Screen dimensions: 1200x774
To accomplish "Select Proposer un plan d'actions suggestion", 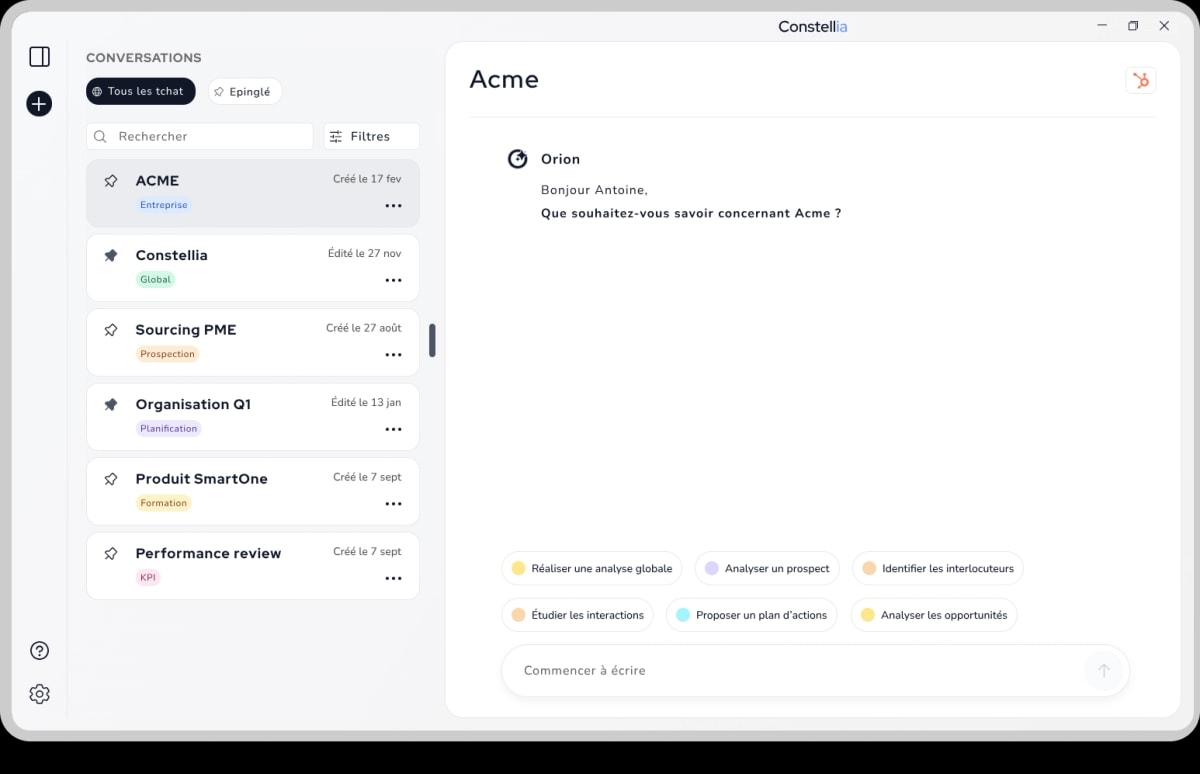I will [751, 615].
